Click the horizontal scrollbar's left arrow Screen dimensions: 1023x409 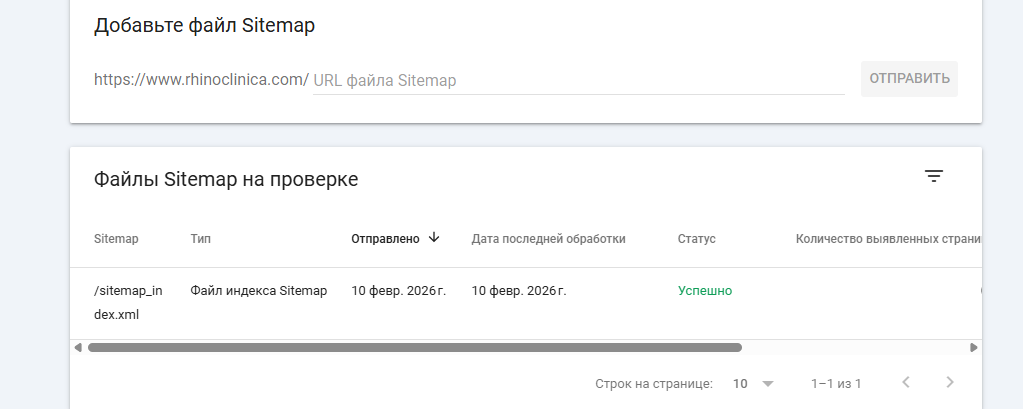coord(78,348)
